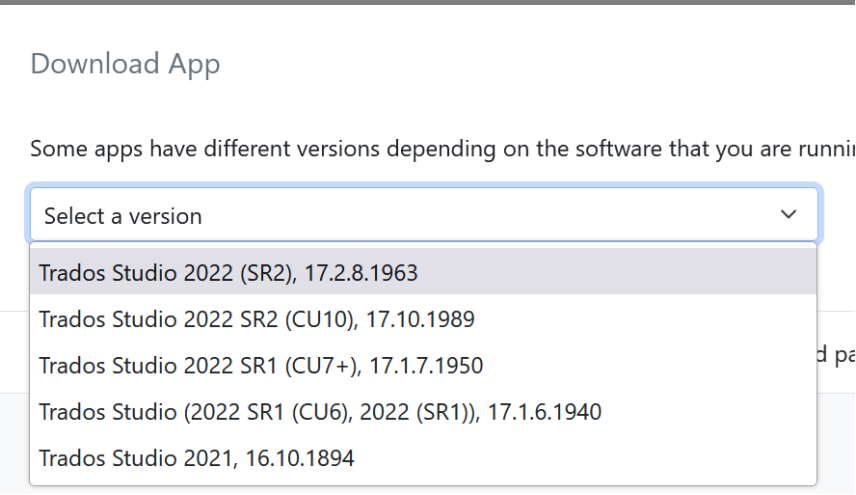Collapse the version list using the chevron
Viewport: 856px width, 495px height.
pyautogui.click(x=789, y=215)
